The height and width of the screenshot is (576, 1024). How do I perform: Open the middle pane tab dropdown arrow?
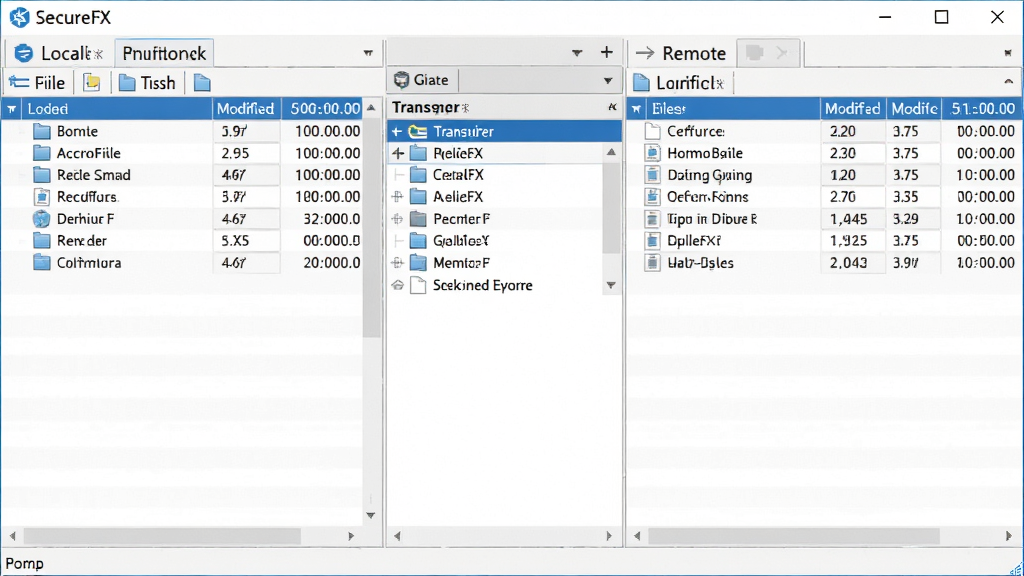pos(577,53)
